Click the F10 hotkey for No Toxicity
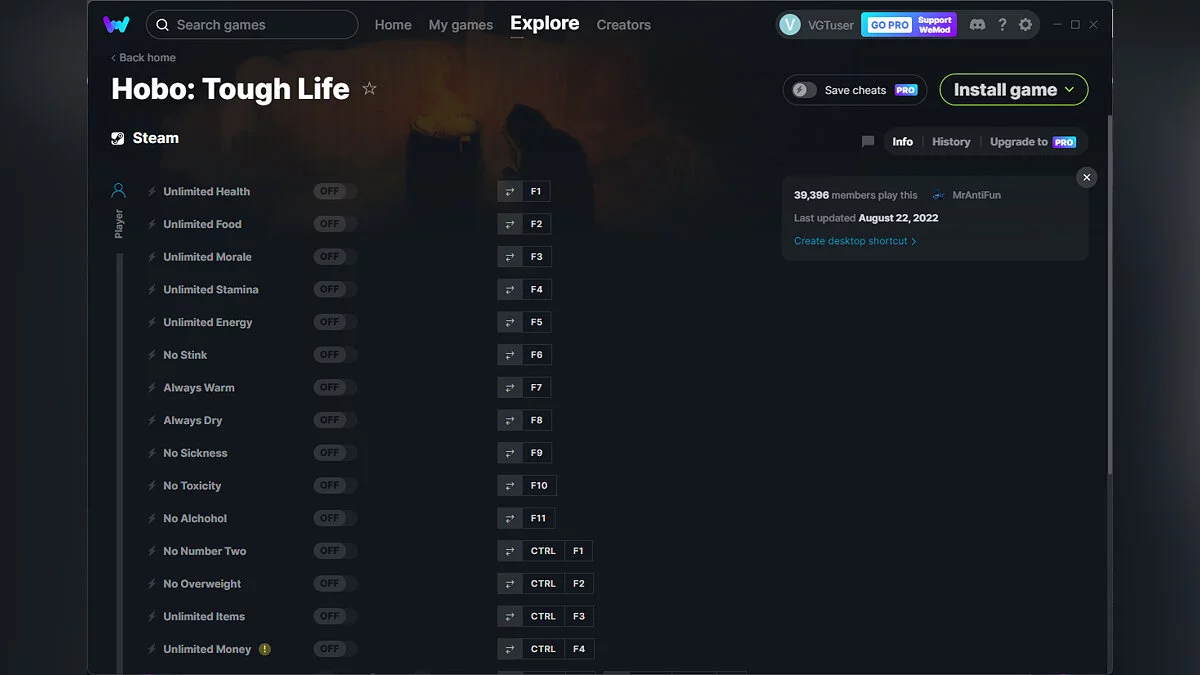Viewport: 1200px width, 675px height. 539,485
